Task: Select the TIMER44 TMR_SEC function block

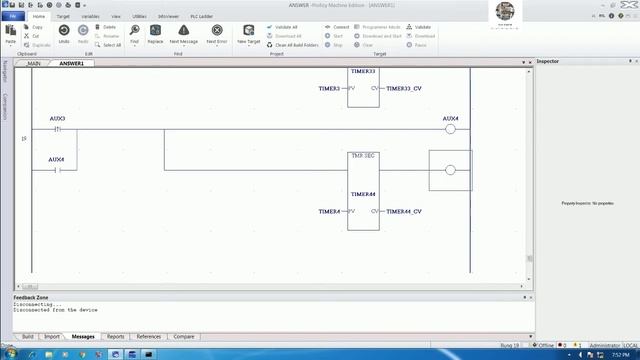Action: pyautogui.click(x=363, y=191)
